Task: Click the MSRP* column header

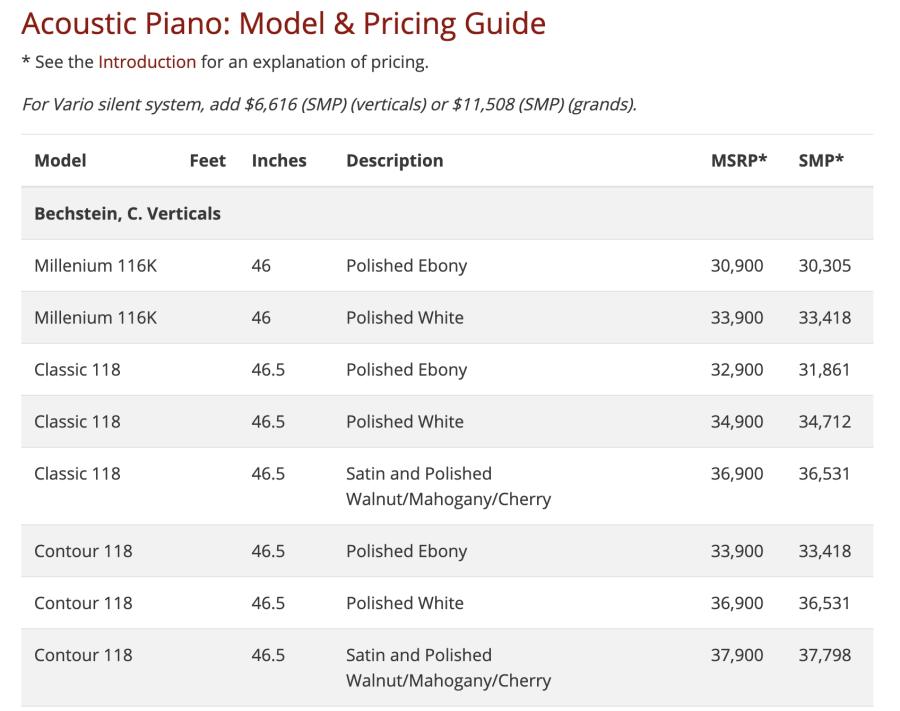Action: pyautogui.click(x=739, y=160)
